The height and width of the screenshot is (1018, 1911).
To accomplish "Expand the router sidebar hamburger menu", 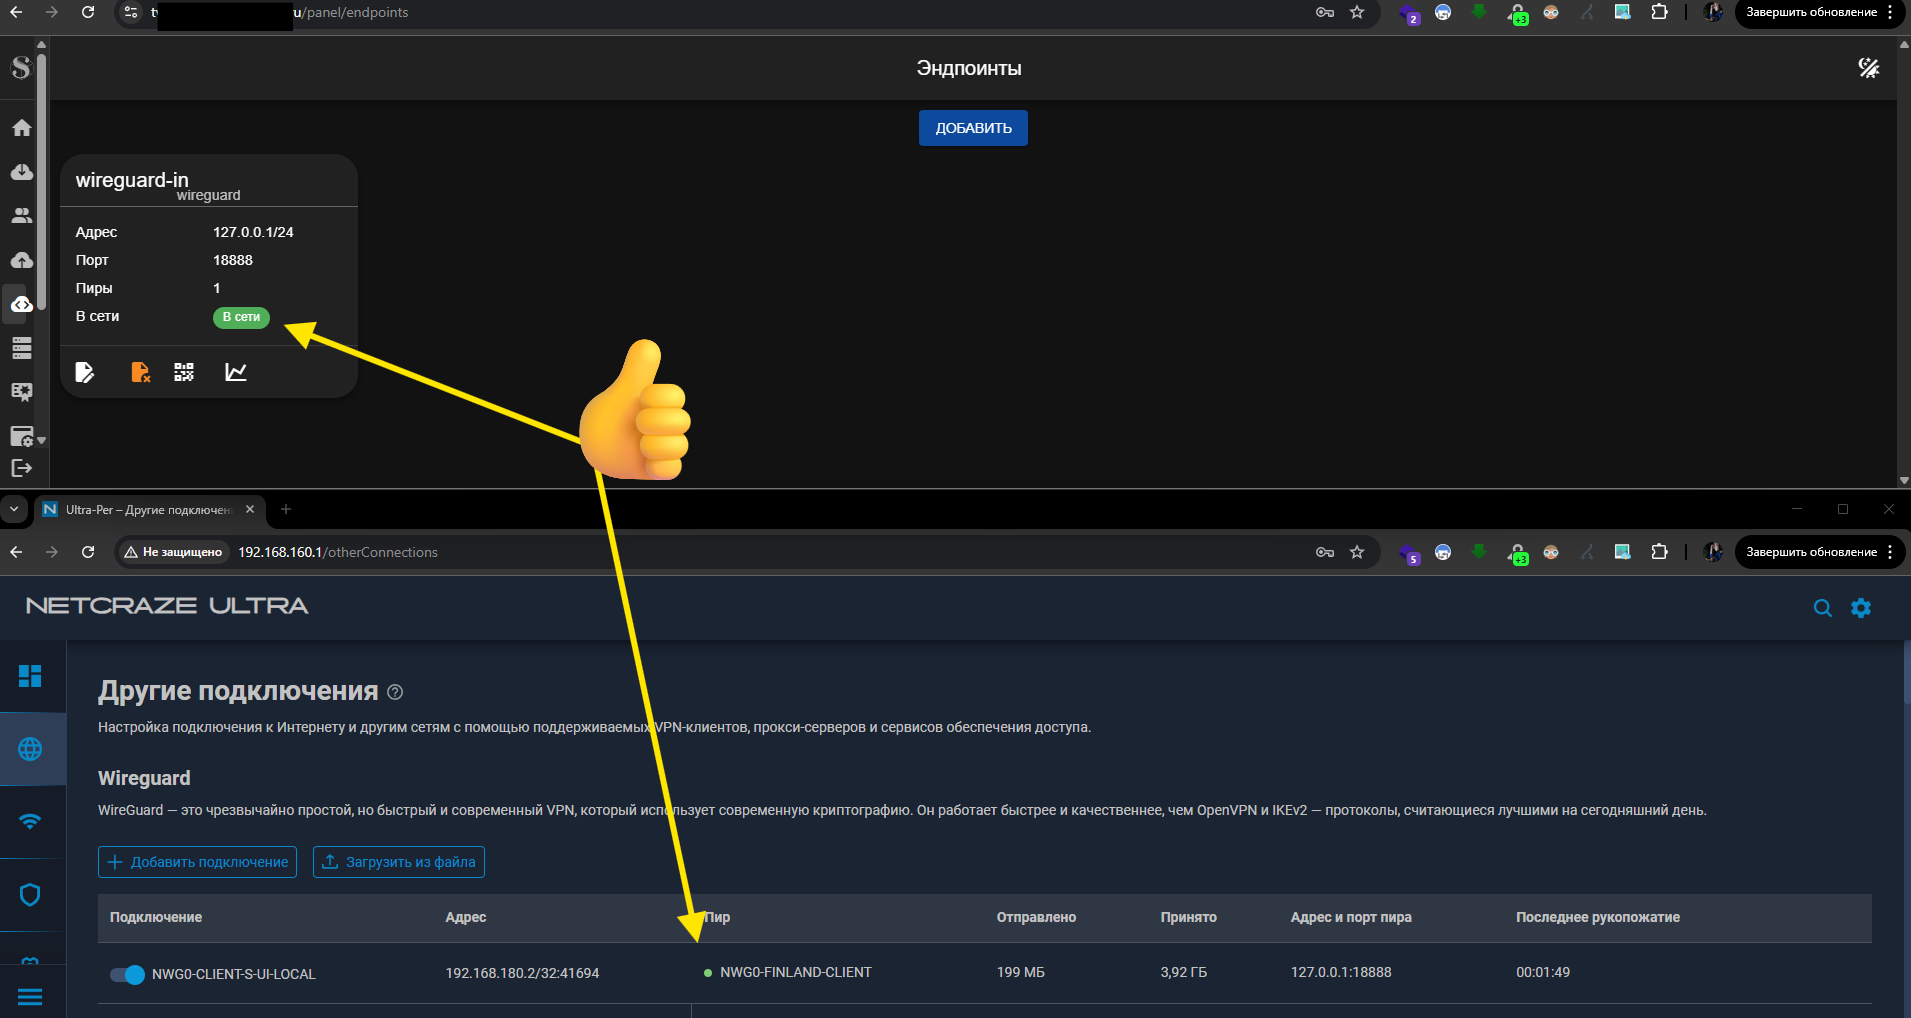I will (30, 997).
